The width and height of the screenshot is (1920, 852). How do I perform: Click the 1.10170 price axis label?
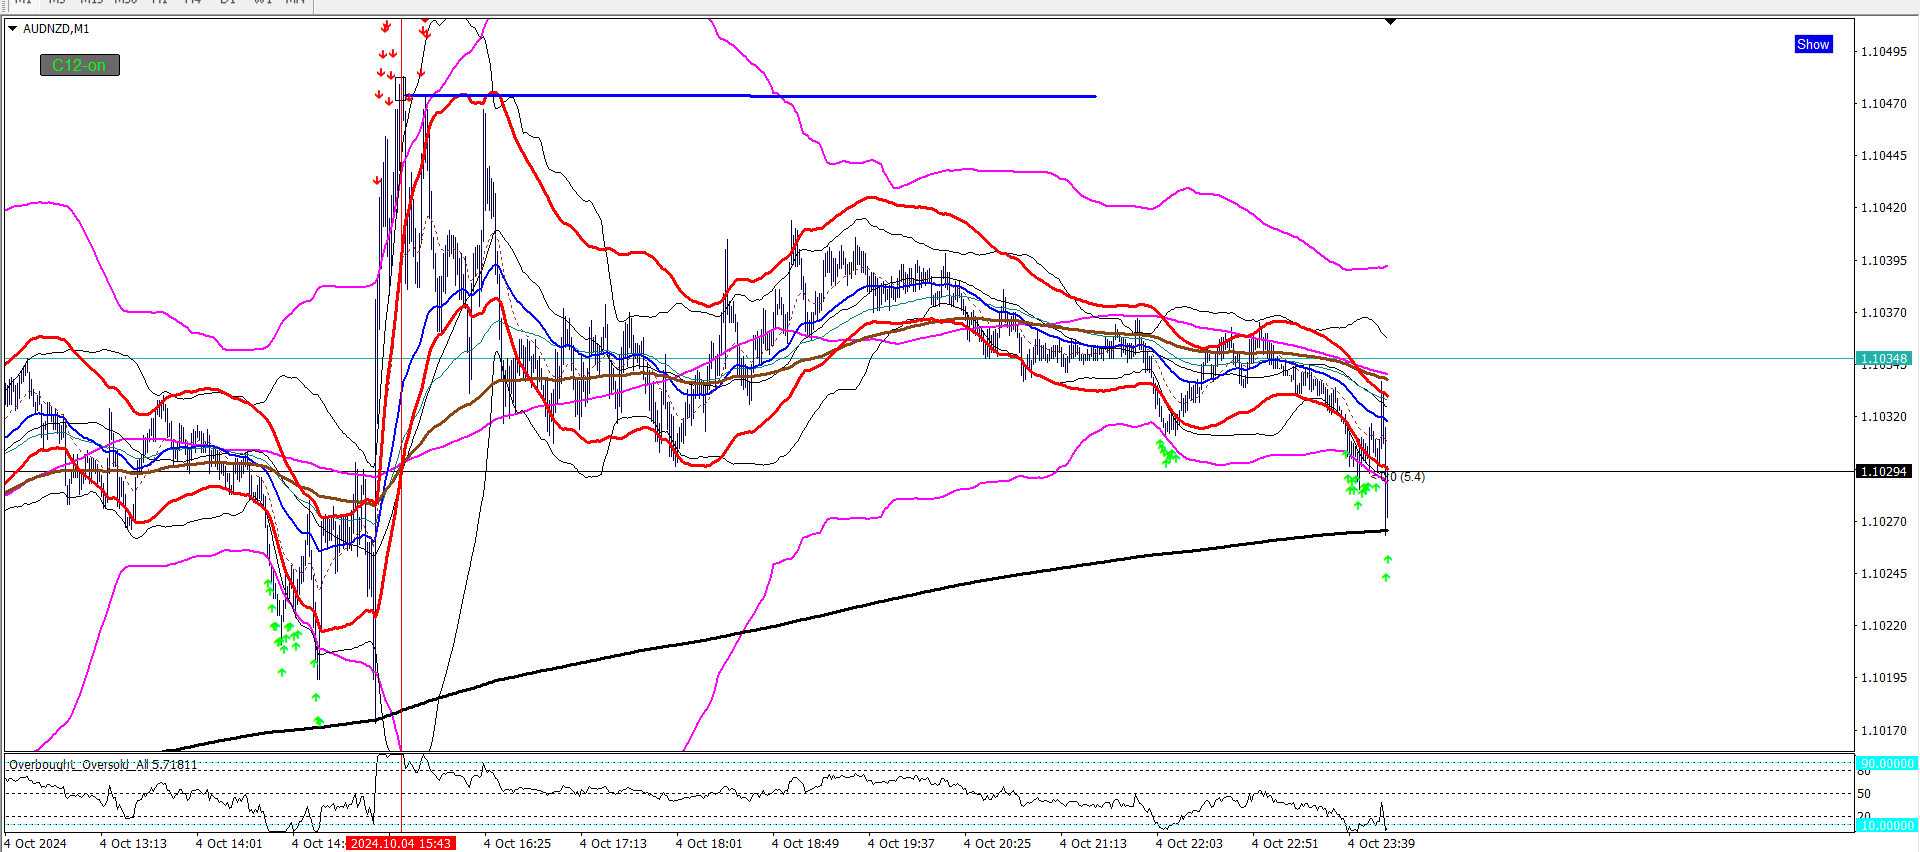[1884, 731]
